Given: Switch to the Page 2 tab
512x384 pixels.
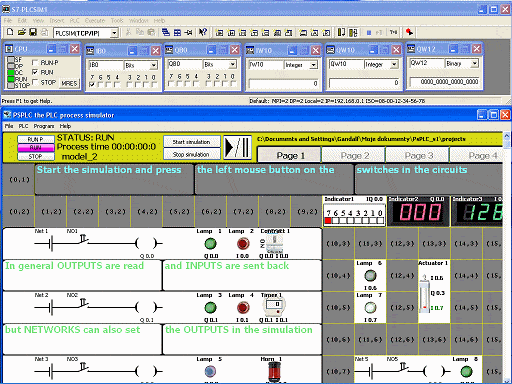Looking at the screenshot, I should point(354,155).
